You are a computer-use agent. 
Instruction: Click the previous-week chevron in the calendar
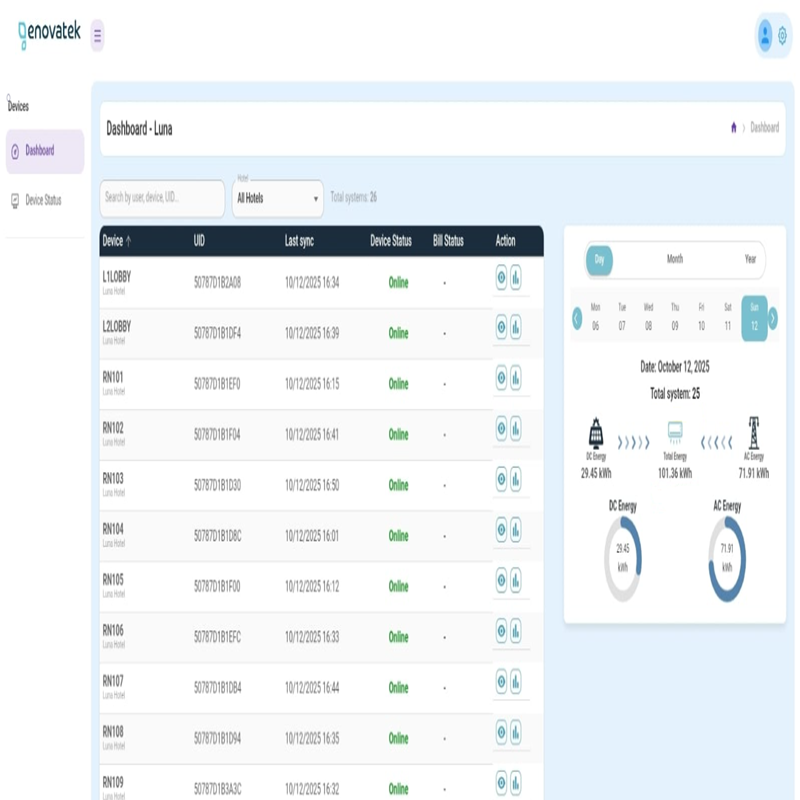(x=578, y=318)
